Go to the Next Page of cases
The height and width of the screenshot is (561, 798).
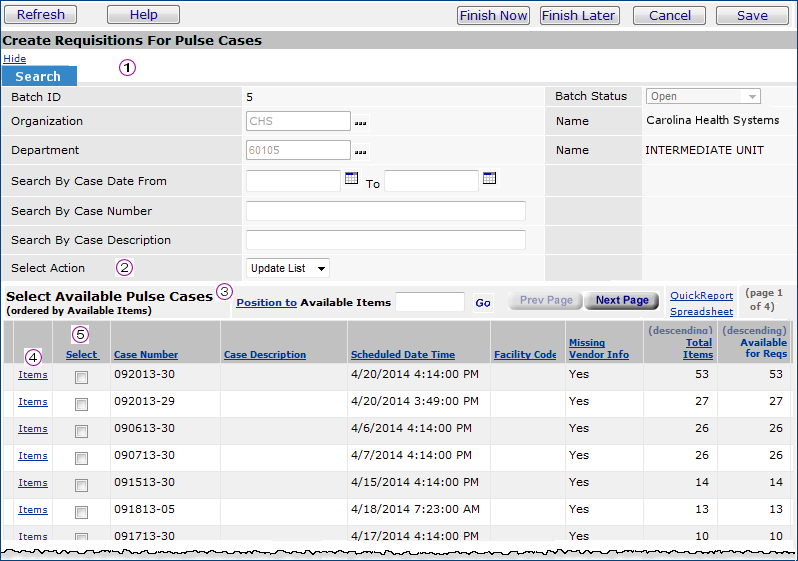pos(621,300)
